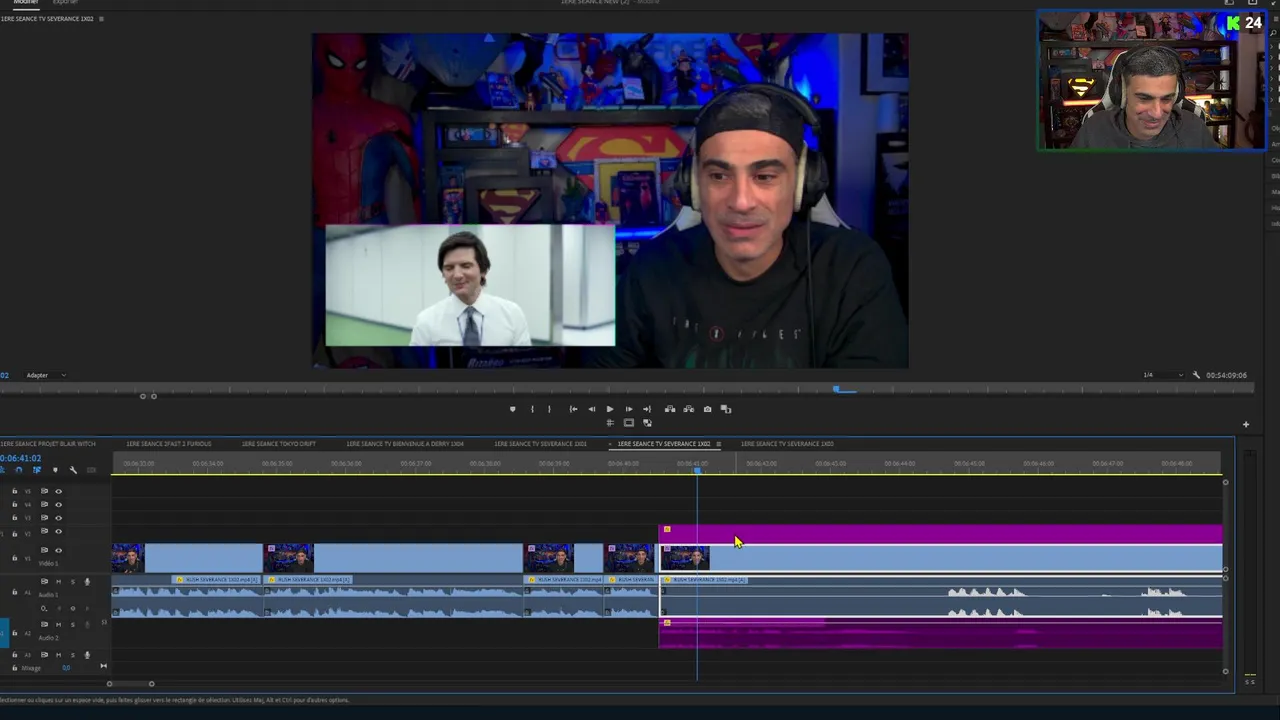Mute the A3 track
The width and height of the screenshot is (1280, 720).
(58, 655)
